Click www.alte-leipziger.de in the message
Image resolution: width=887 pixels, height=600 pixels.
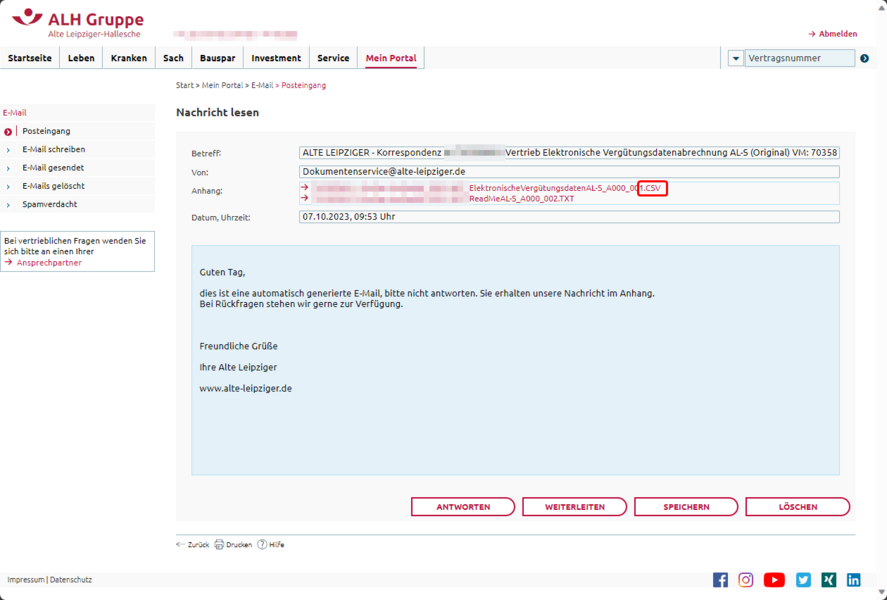(246, 389)
